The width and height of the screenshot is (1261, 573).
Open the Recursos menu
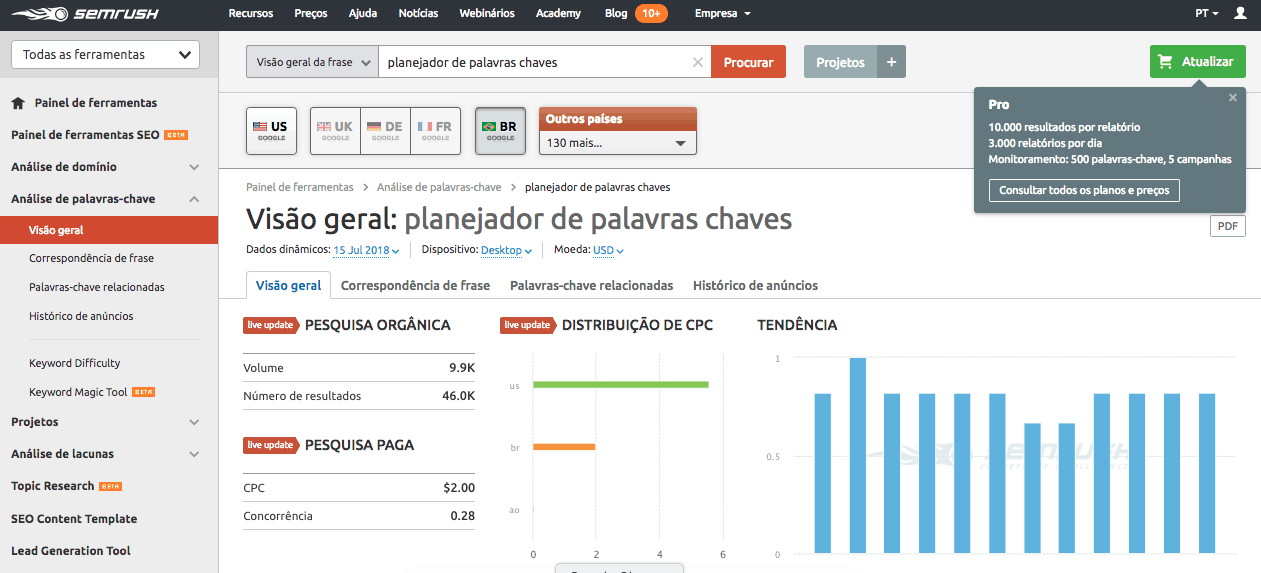pos(251,14)
